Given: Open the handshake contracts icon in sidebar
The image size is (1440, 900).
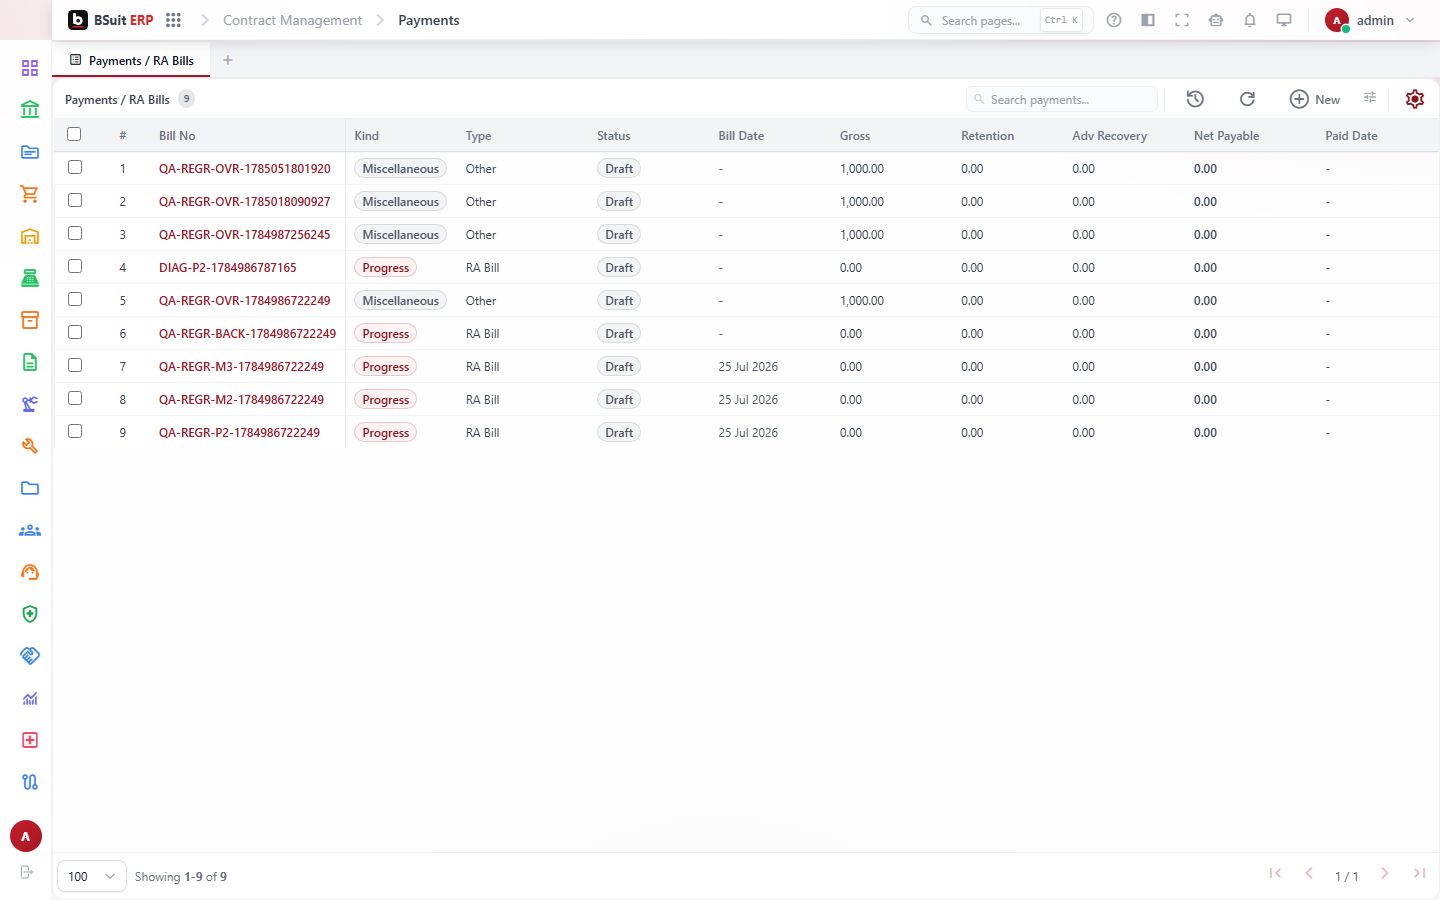Looking at the screenshot, I should point(30,656).
